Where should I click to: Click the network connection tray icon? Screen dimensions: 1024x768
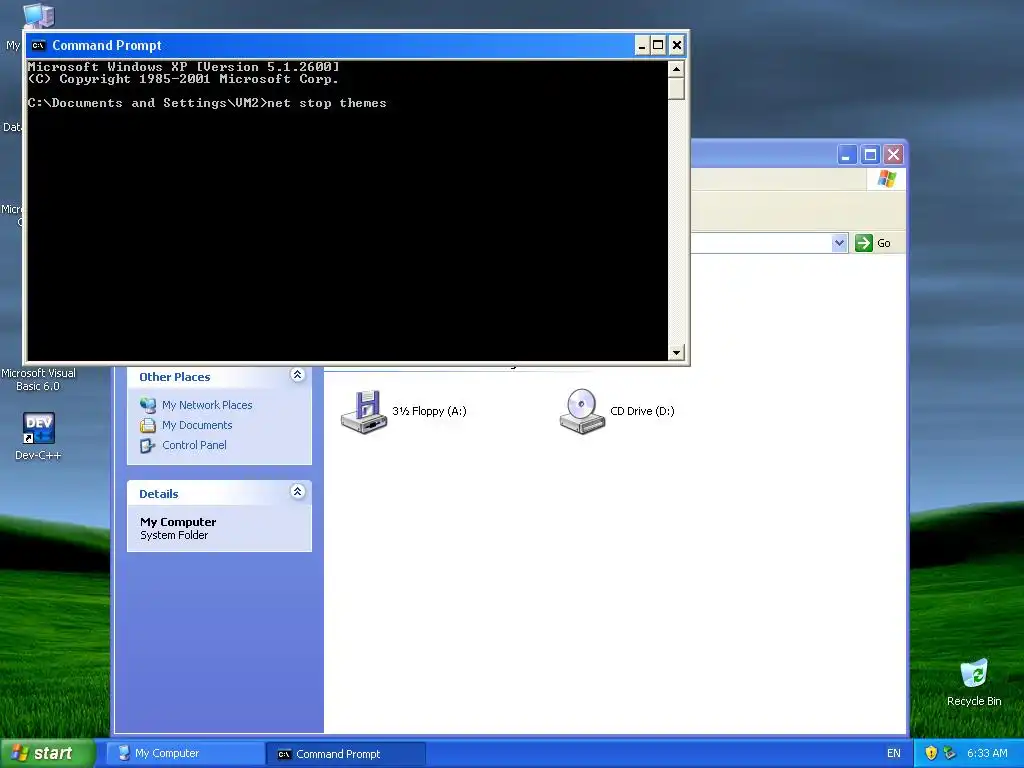click(950, 754)
